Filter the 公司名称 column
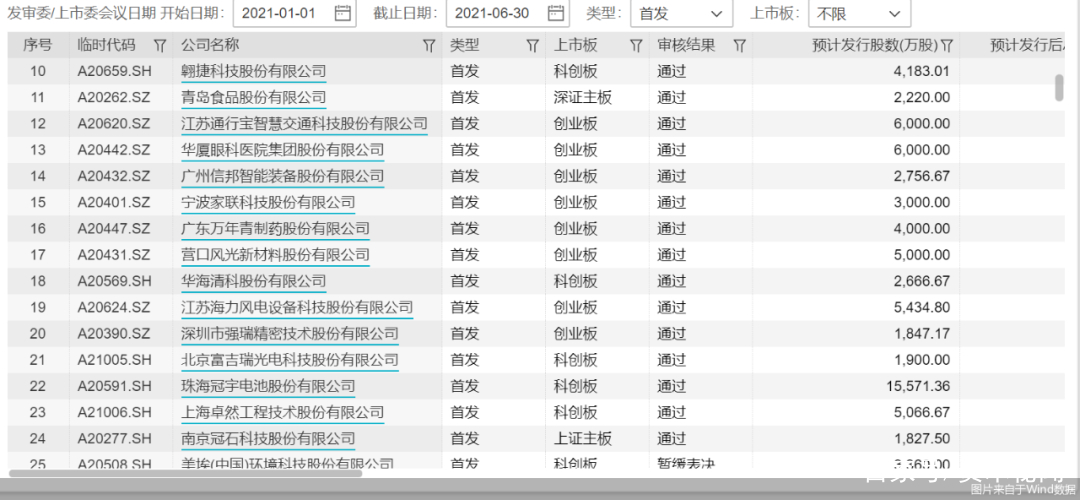This screenshot has width=1080, height=500. [428, 45]
